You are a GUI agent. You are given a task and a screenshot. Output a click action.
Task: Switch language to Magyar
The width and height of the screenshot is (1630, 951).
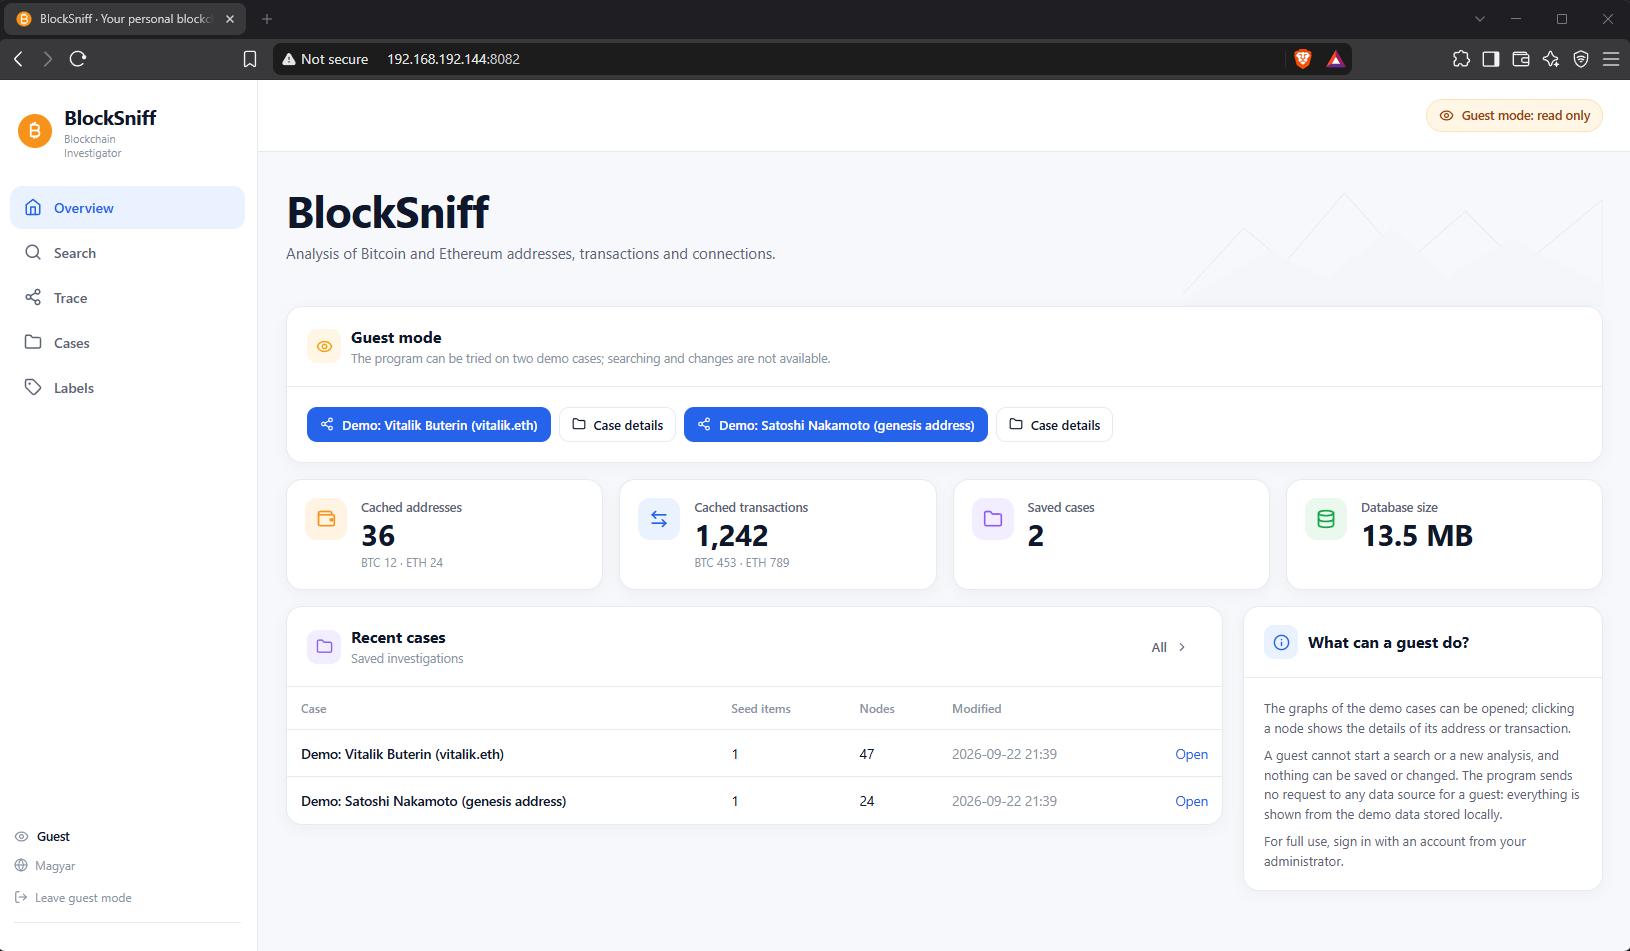(x=45, y=866)
